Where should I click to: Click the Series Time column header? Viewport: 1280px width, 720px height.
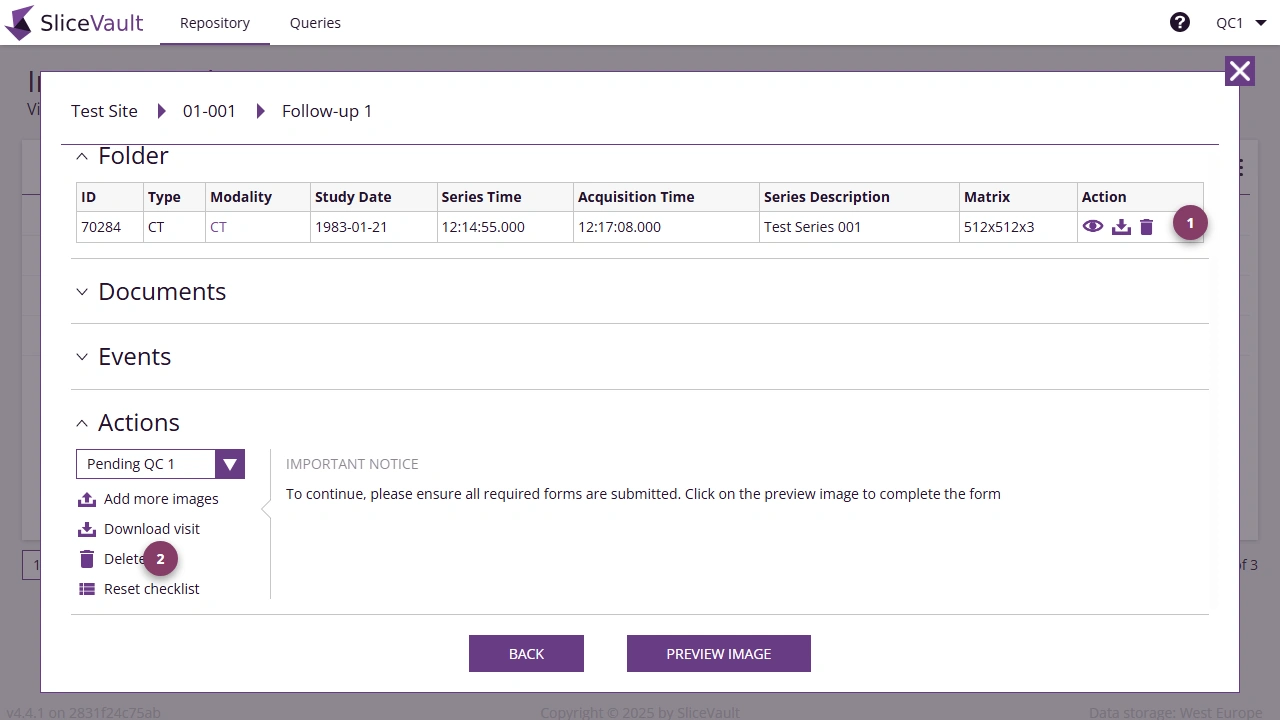[505, 197]
